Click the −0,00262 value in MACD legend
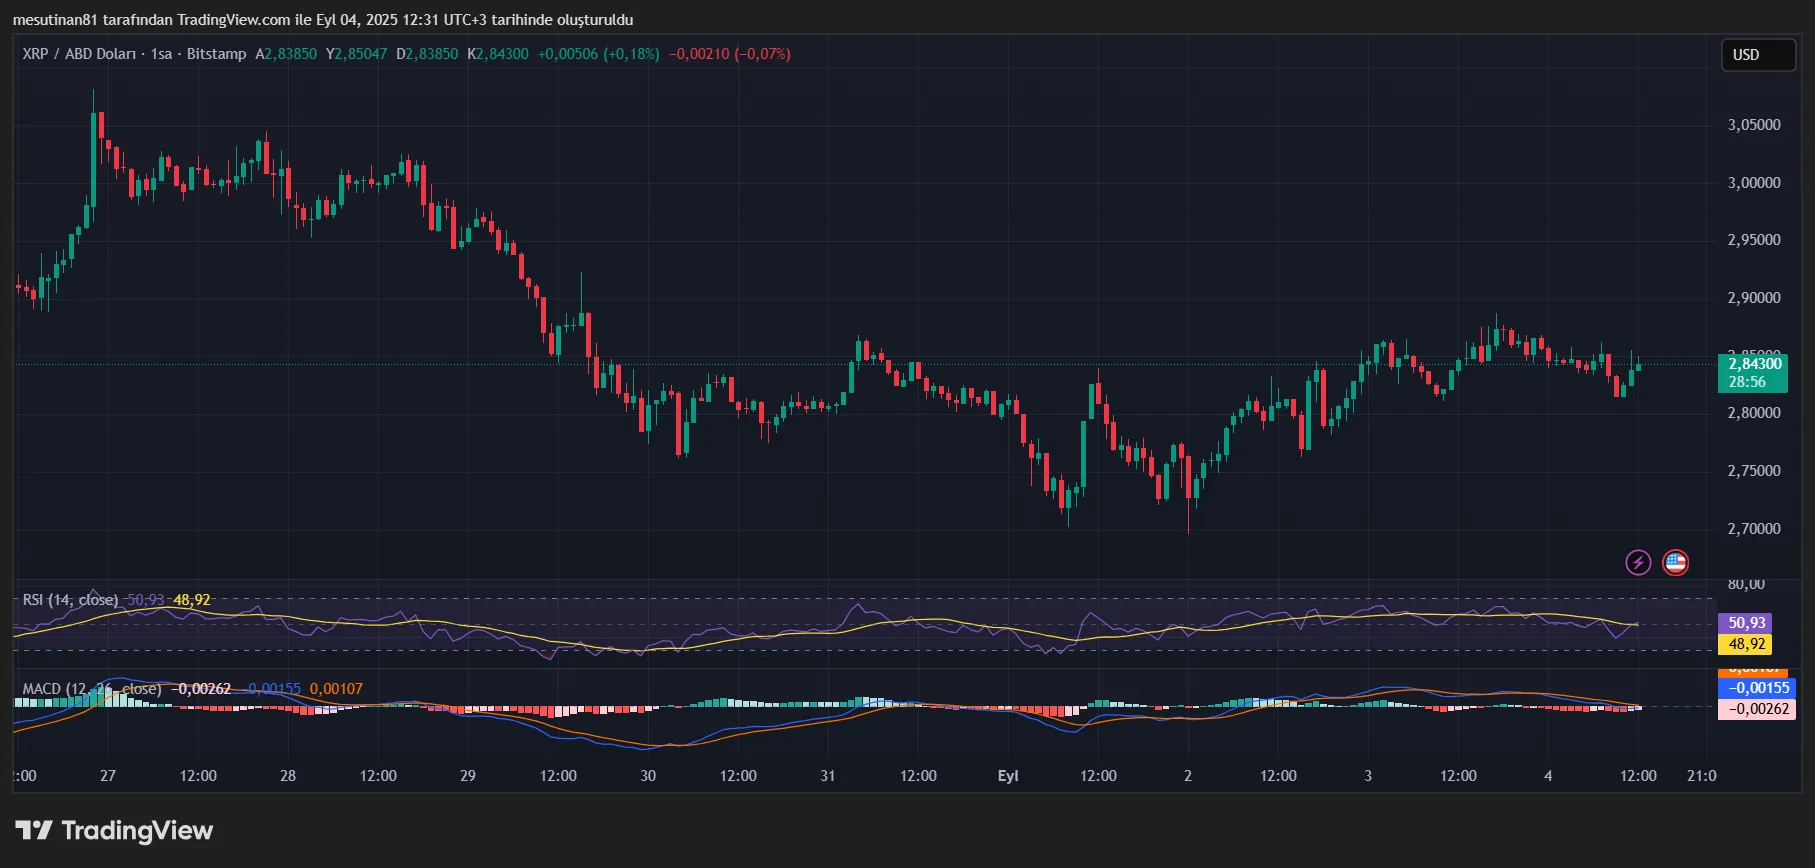The image size is (1815, 868). point(201,689)
